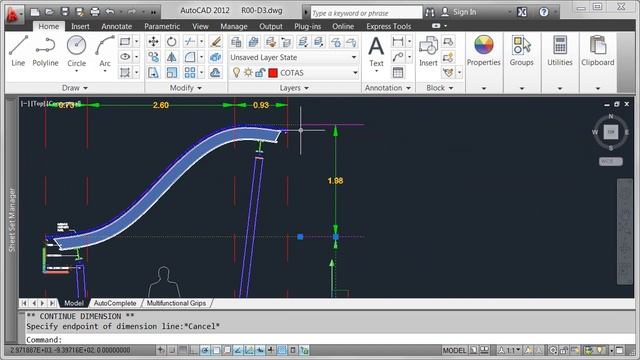Click the Insert block icon
This screenshot has width=640, height=360.
(428, 51)
